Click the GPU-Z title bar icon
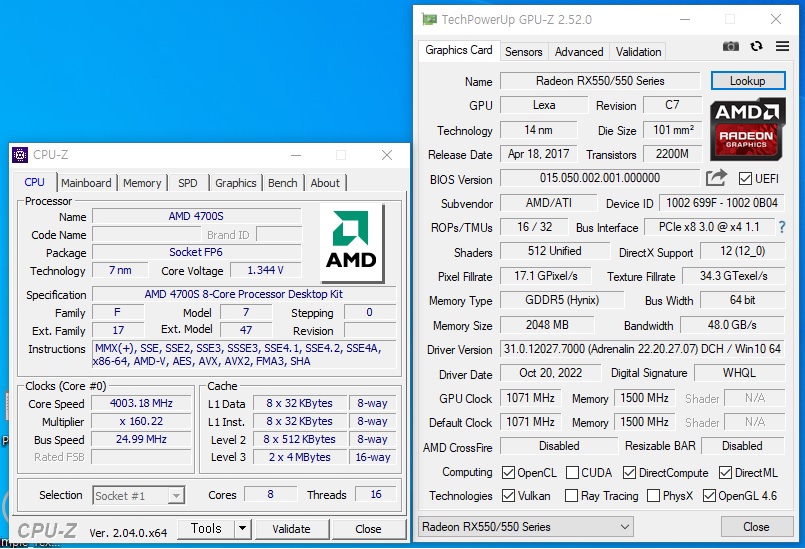 point(429,20)
